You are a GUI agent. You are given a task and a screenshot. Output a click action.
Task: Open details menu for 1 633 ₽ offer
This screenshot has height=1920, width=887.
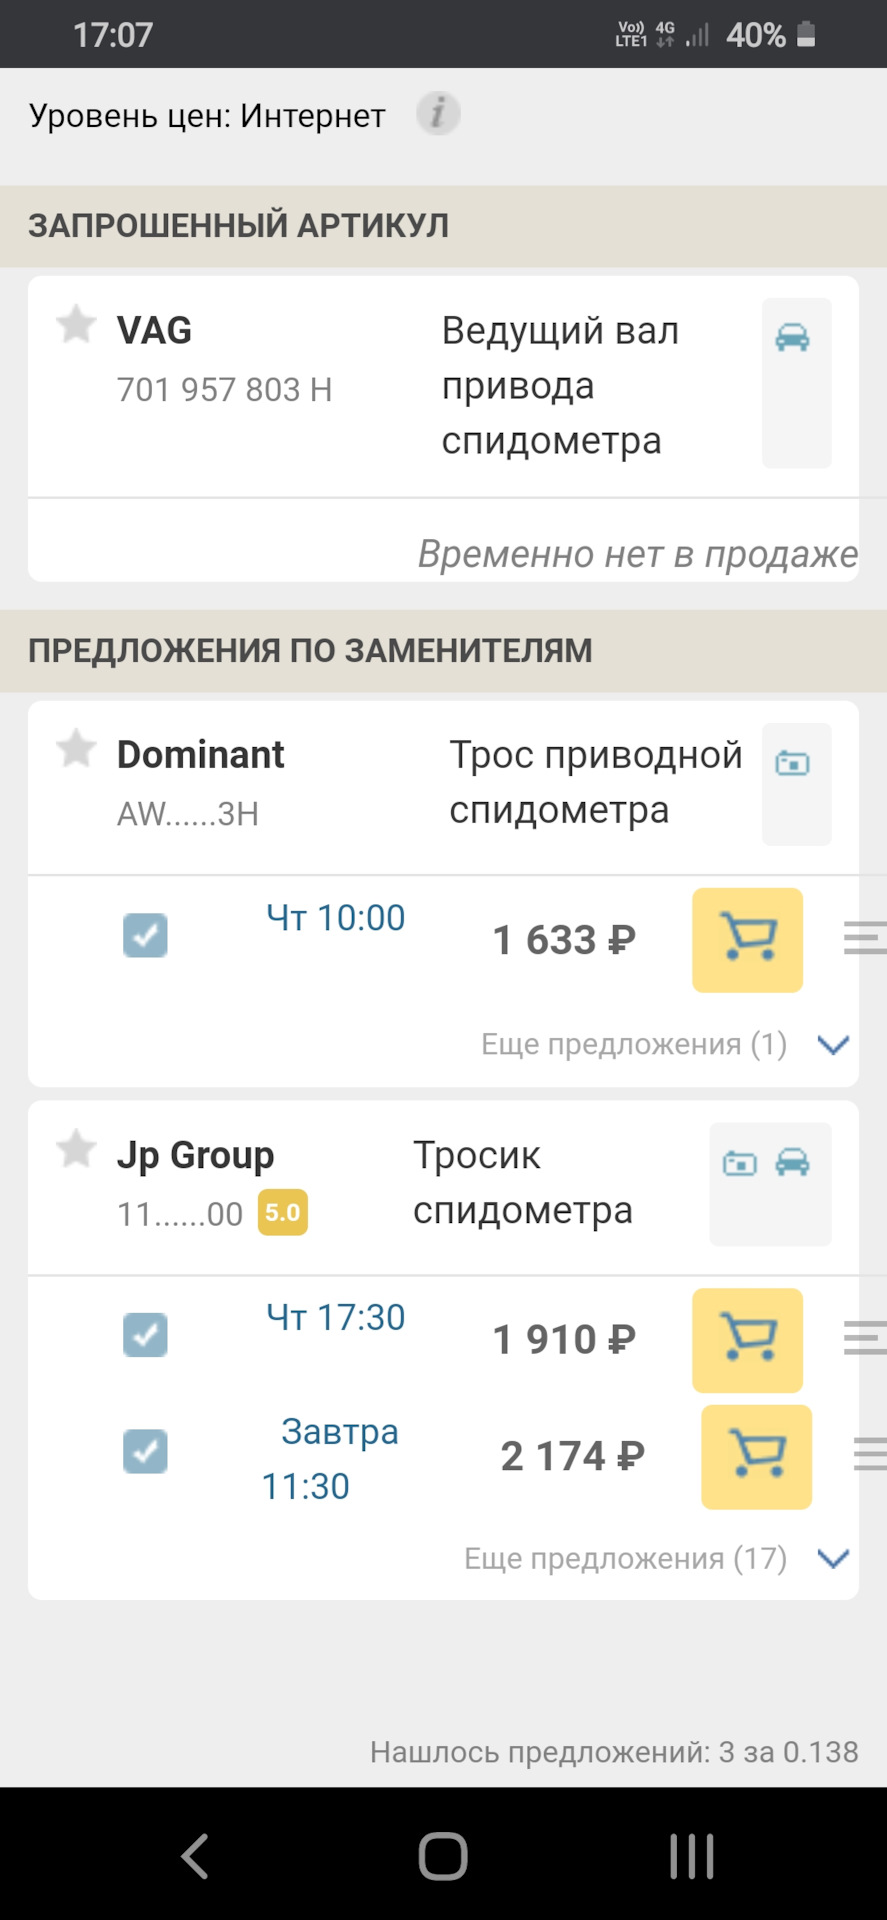click(x=865, y=938)
